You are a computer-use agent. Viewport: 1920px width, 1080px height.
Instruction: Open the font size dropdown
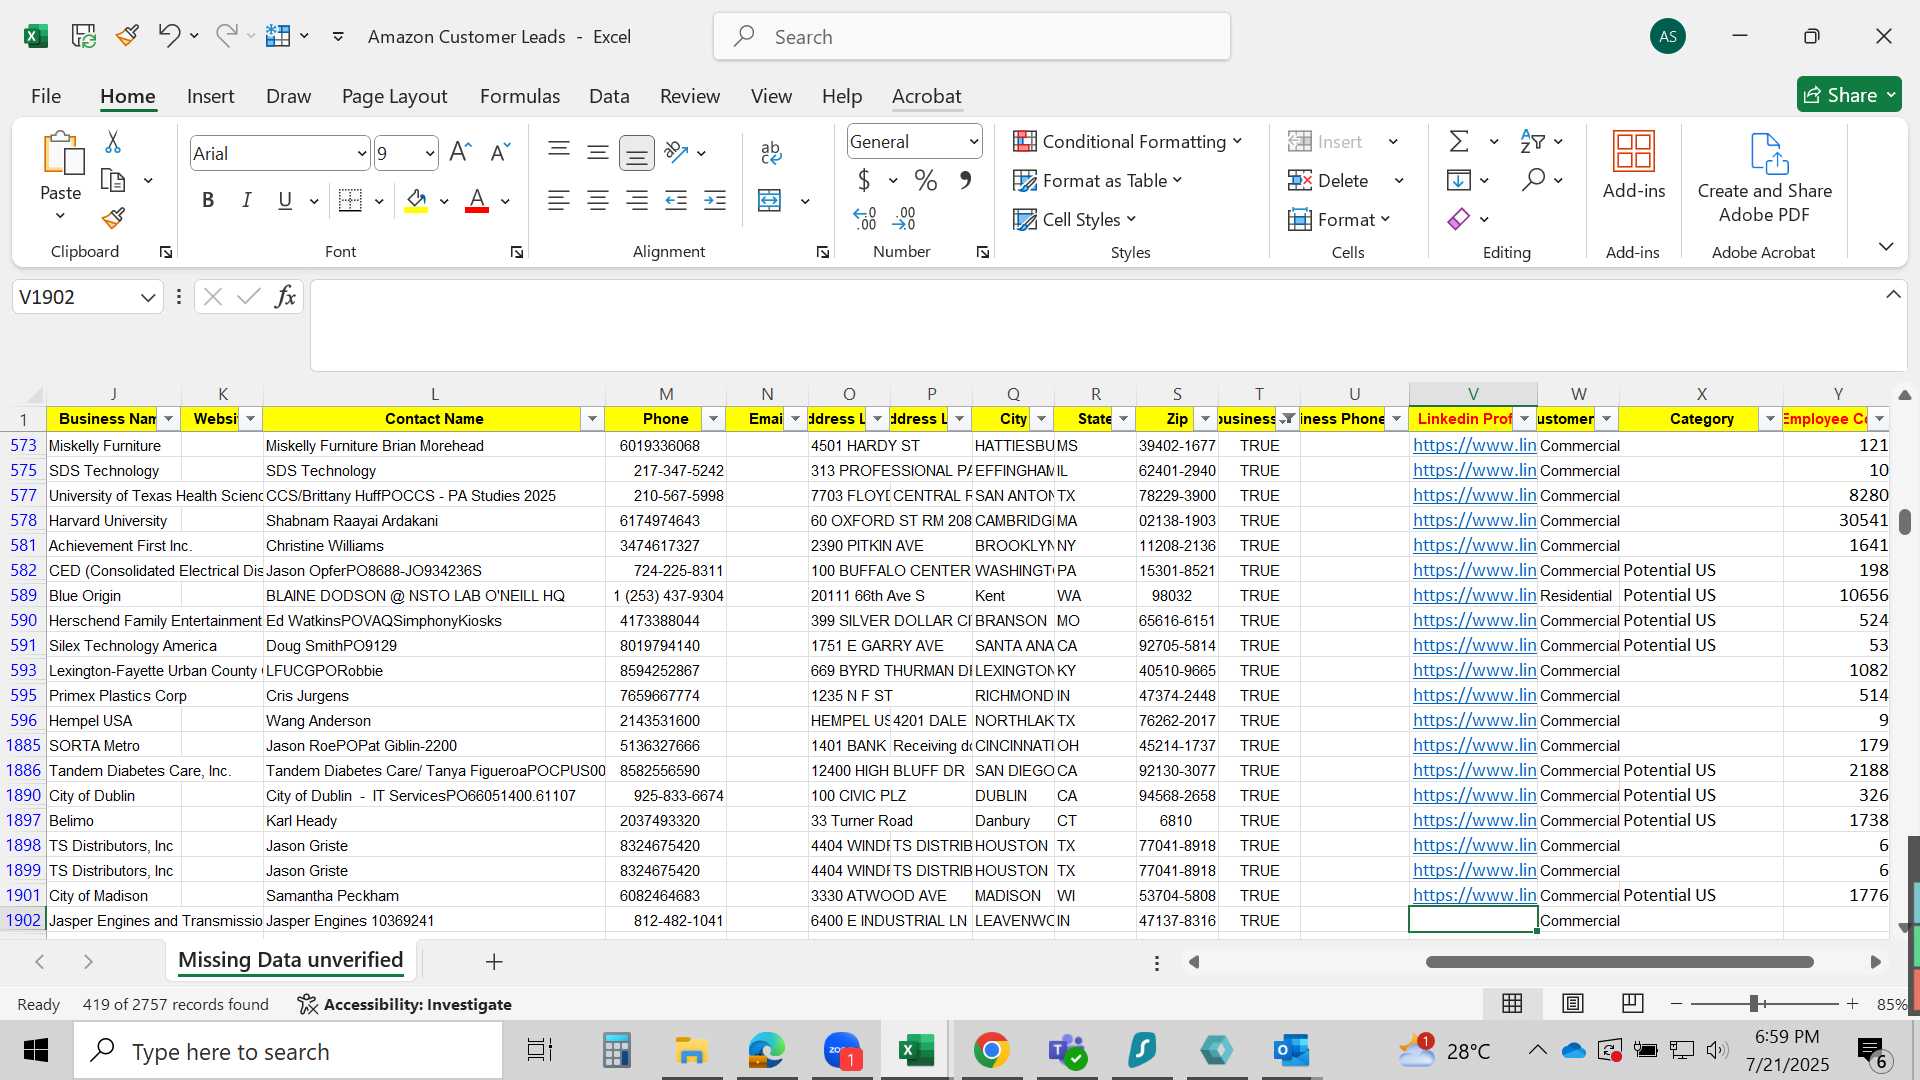tap(430, 153)
